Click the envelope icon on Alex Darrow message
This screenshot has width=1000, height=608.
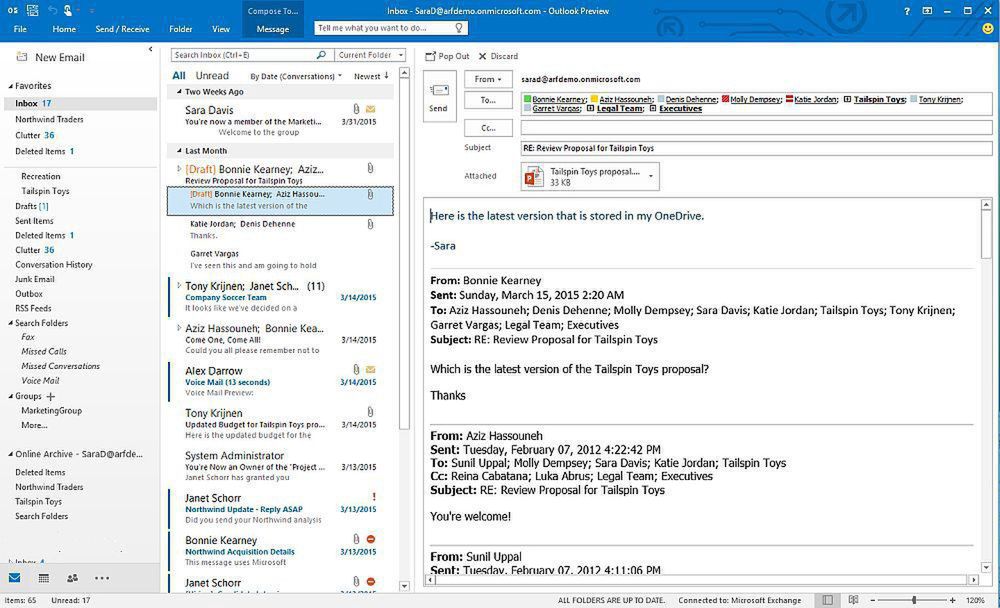coord(371,369)
